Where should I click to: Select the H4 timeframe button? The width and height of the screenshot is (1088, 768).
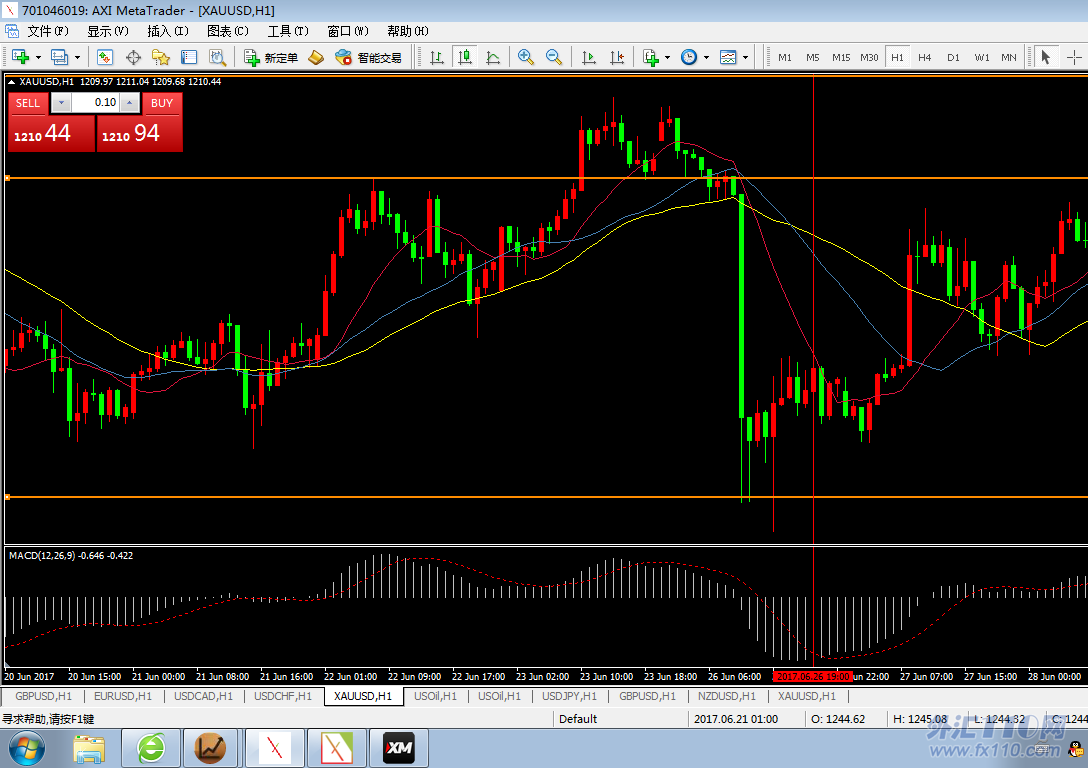924,57
